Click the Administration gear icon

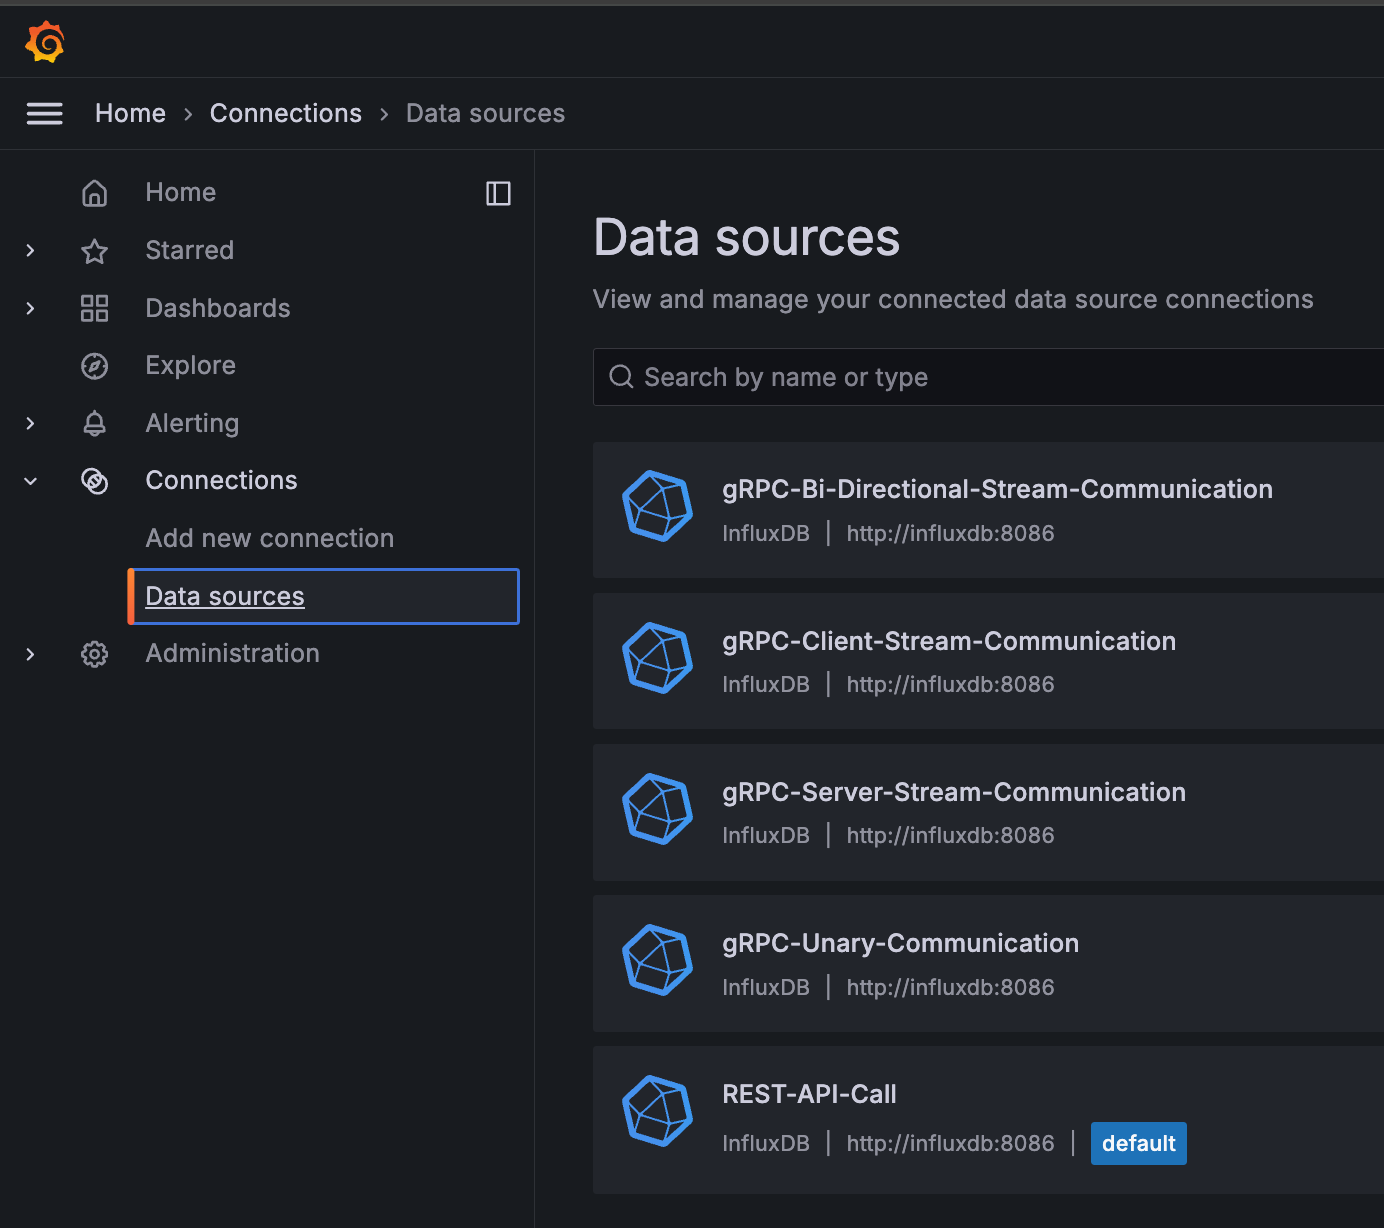point(94,654)
